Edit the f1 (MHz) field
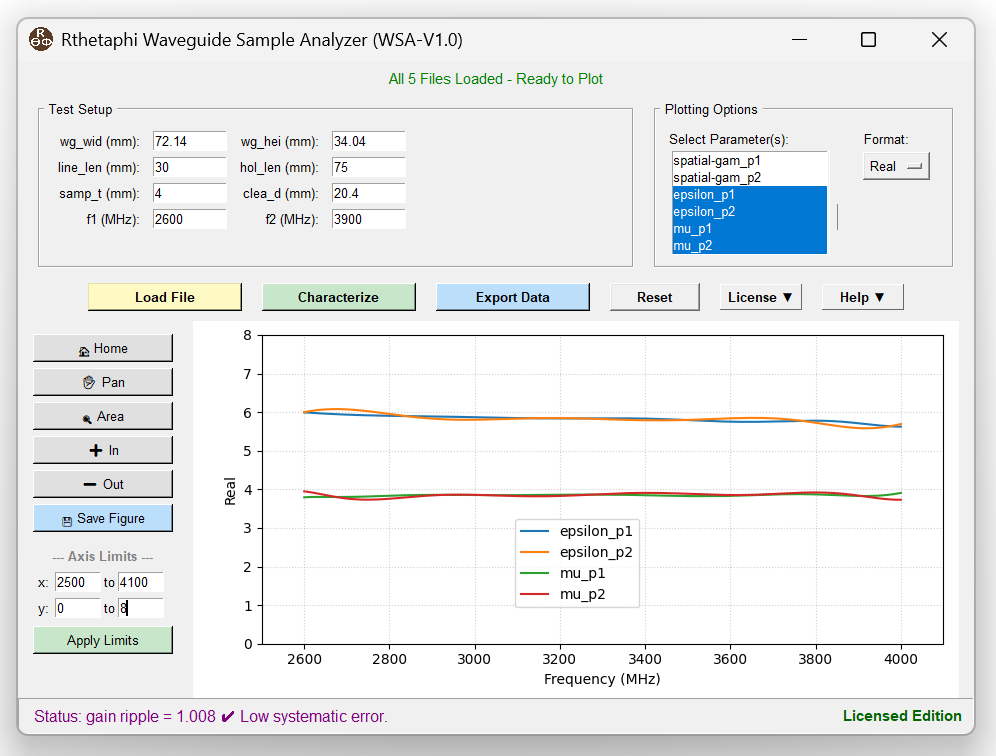Image resolution: width=996 pixels, height=756 pixels. (x=189, y=219)
